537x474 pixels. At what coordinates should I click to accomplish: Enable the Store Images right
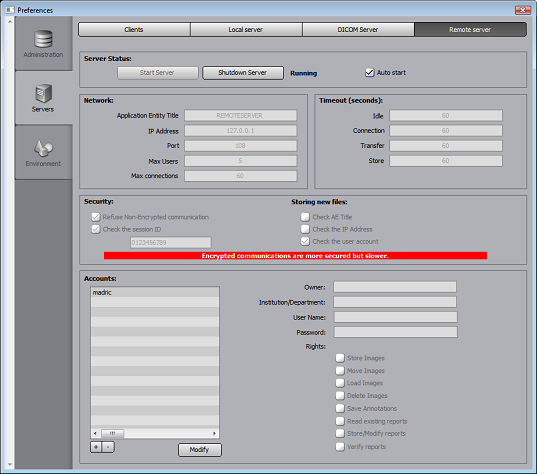click(340, 358)
